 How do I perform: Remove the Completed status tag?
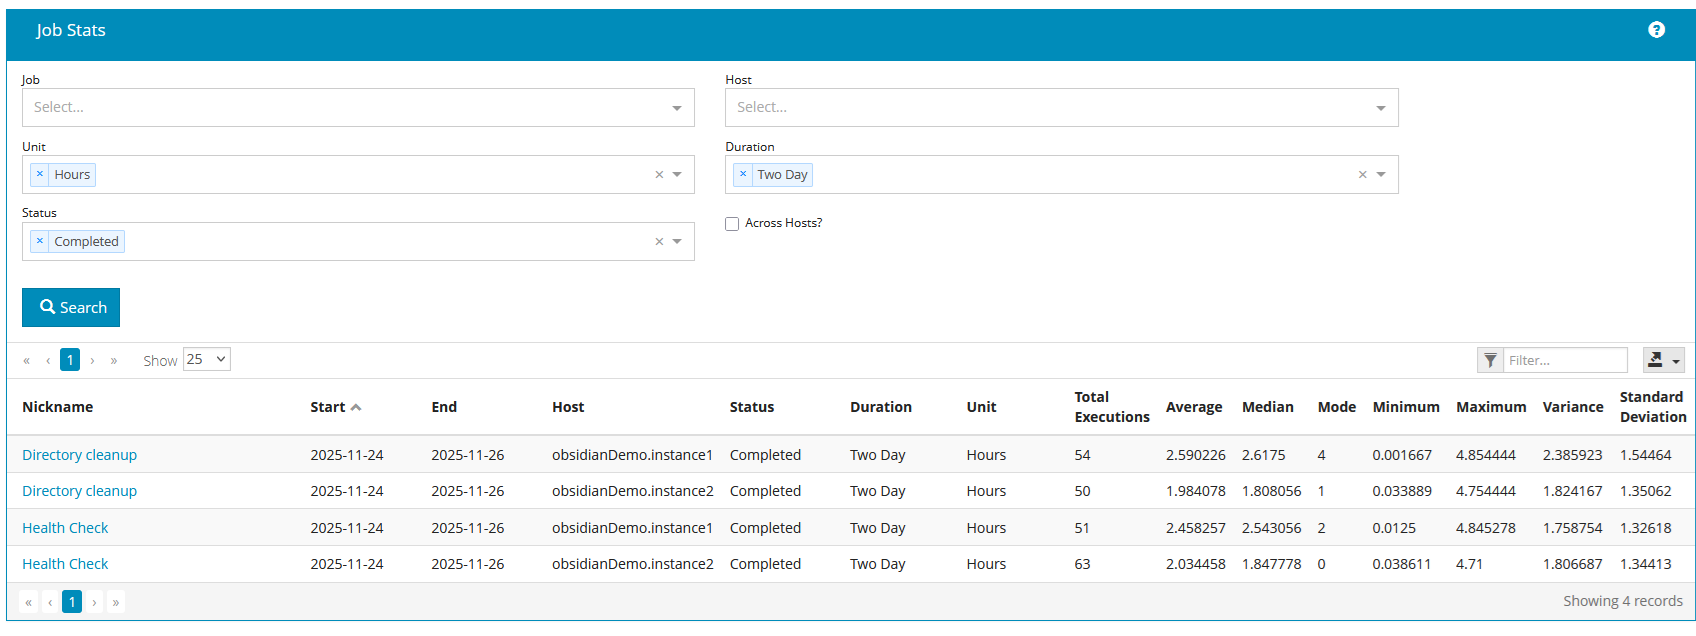pos(40,241)
